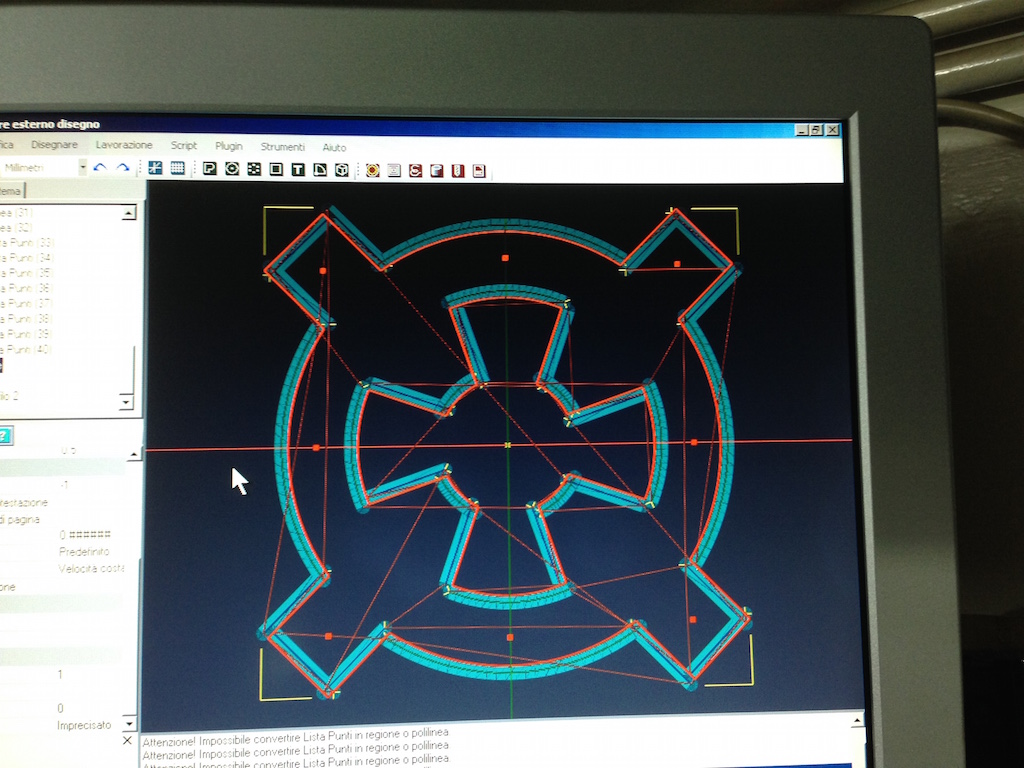Image resolution: width=1024 pixels, height=768 pixels.
Task: Click the red-and-yellow round machining icon
Action: coord(372,170)
